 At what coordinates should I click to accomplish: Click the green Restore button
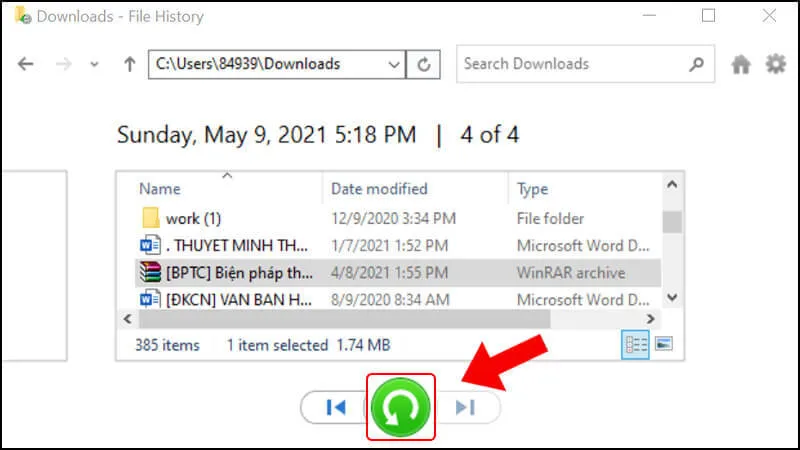(401, 407)
